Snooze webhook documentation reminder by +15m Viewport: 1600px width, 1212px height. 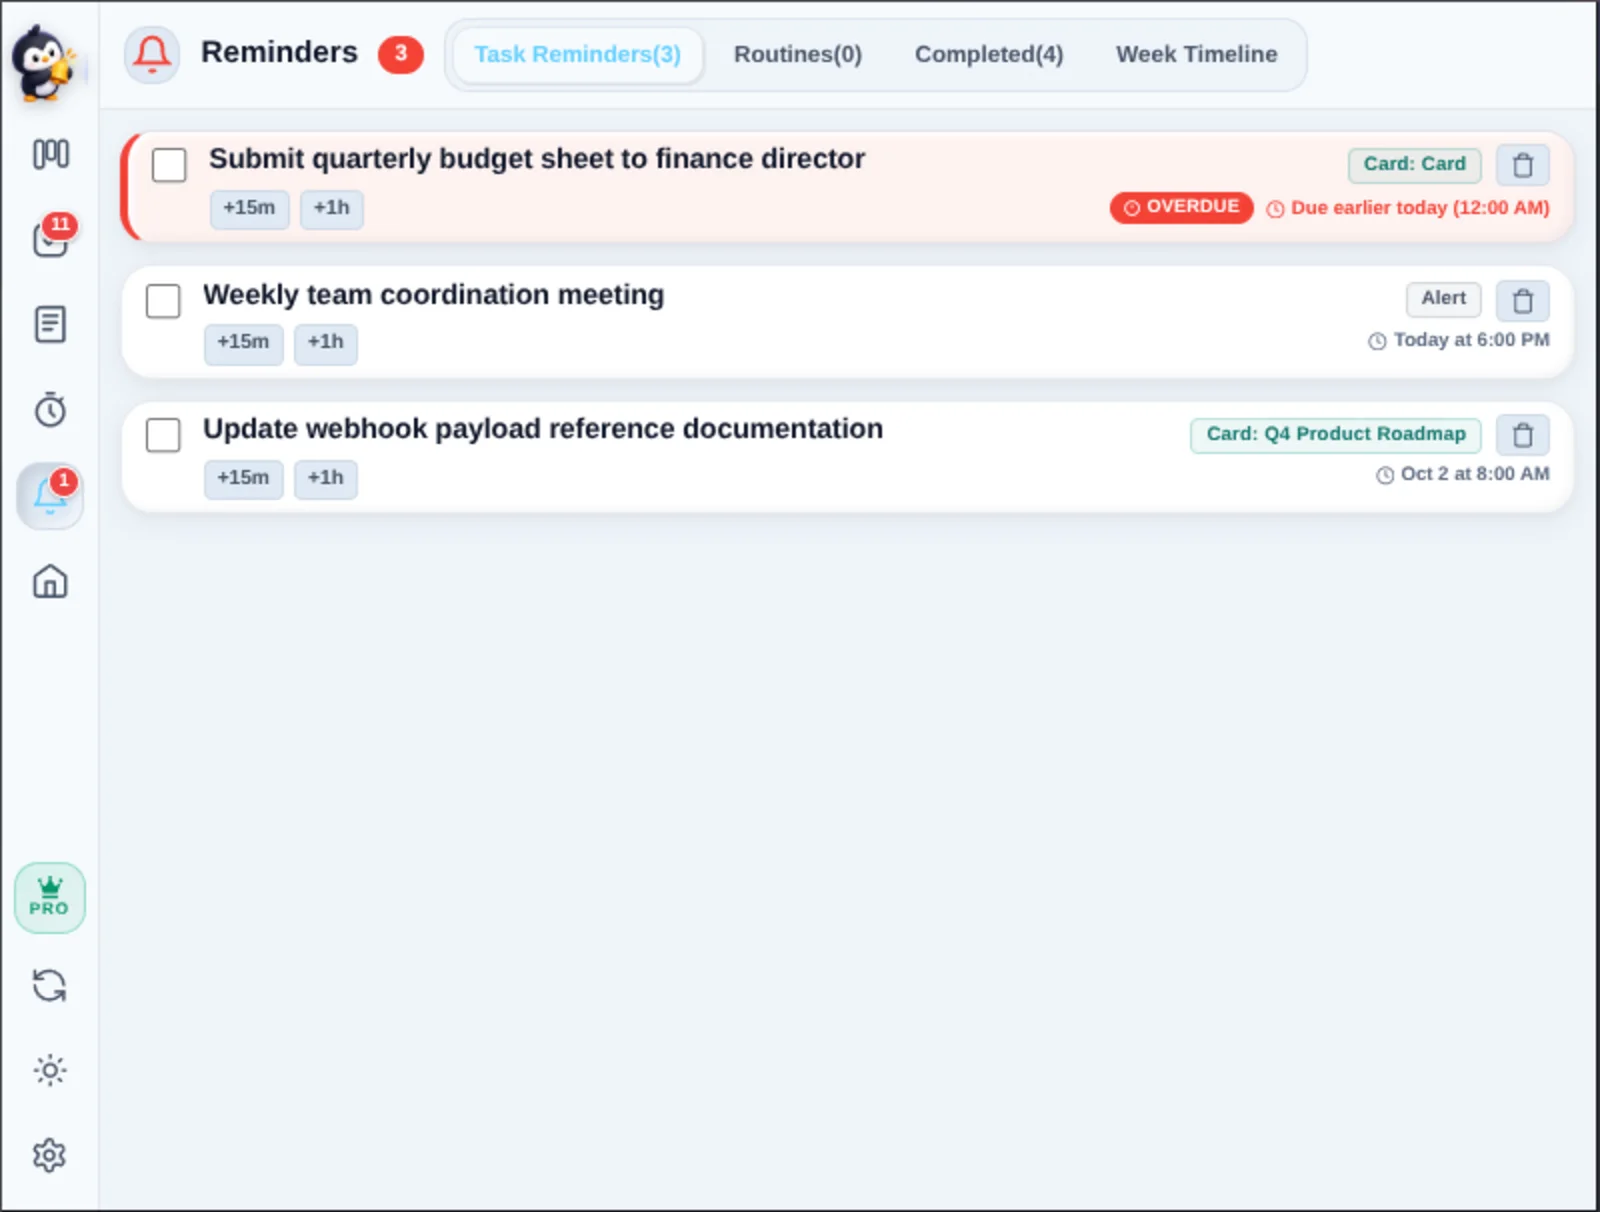pyautogui.click(x=243, y=479)
